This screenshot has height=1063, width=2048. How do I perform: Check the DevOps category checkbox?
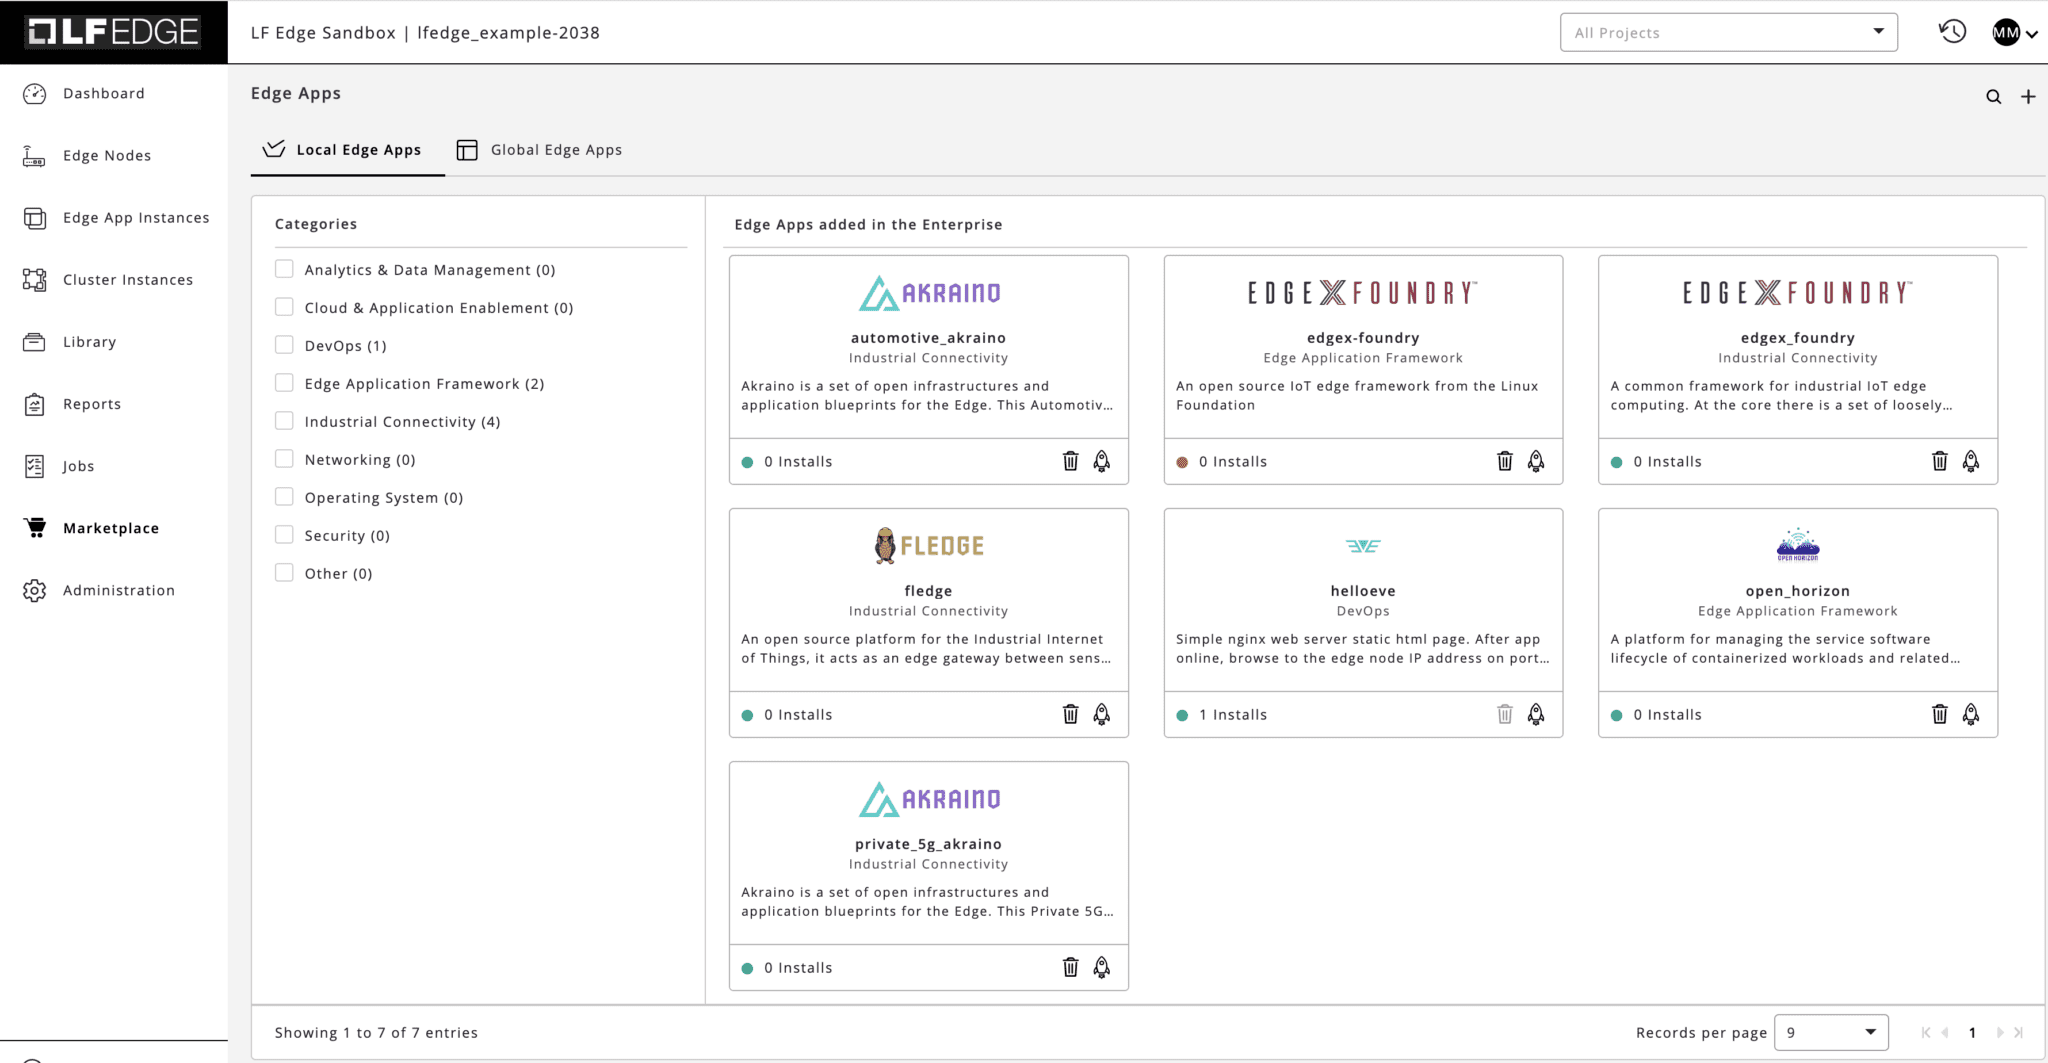pyautogui.click(x=285, y=345)
